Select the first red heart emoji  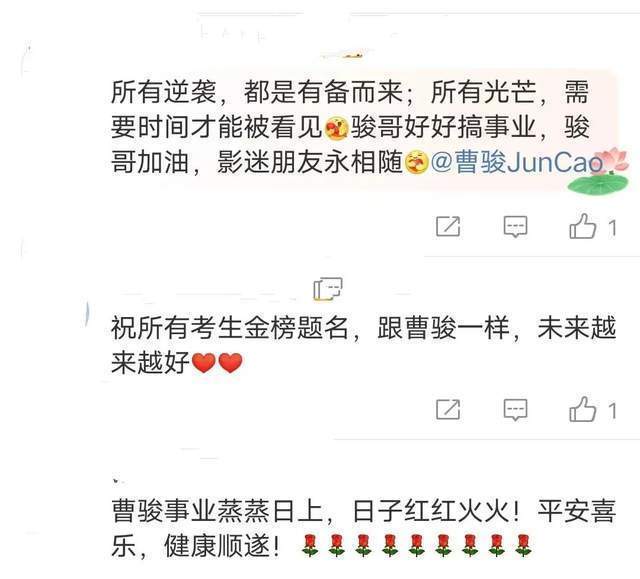click(204, 363)
